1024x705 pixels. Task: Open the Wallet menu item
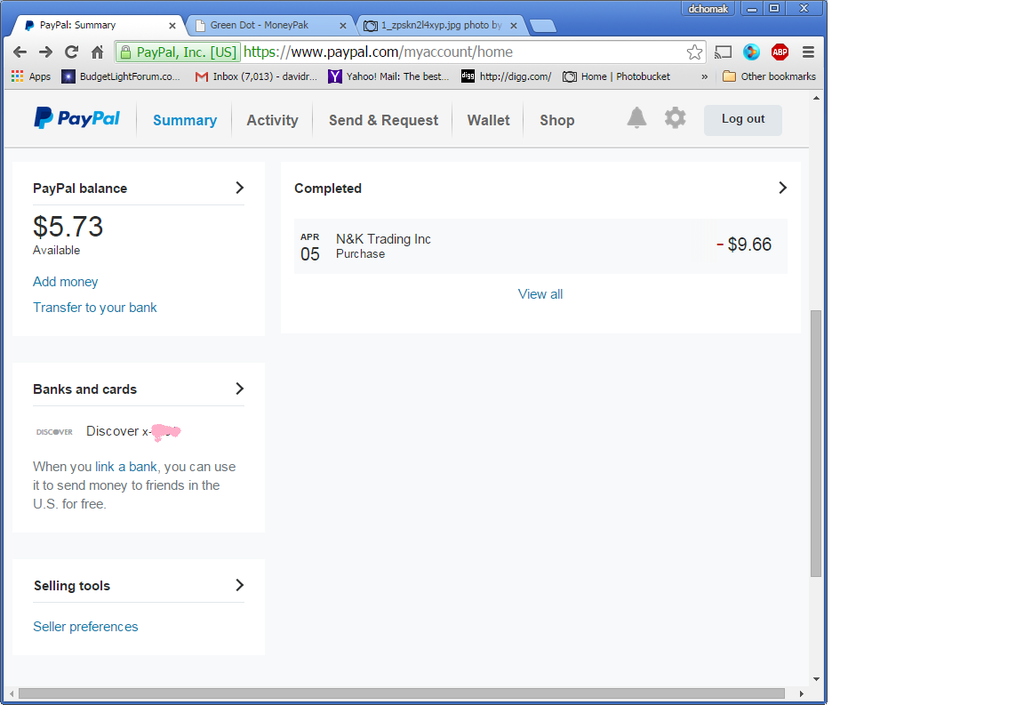[488, 120]
